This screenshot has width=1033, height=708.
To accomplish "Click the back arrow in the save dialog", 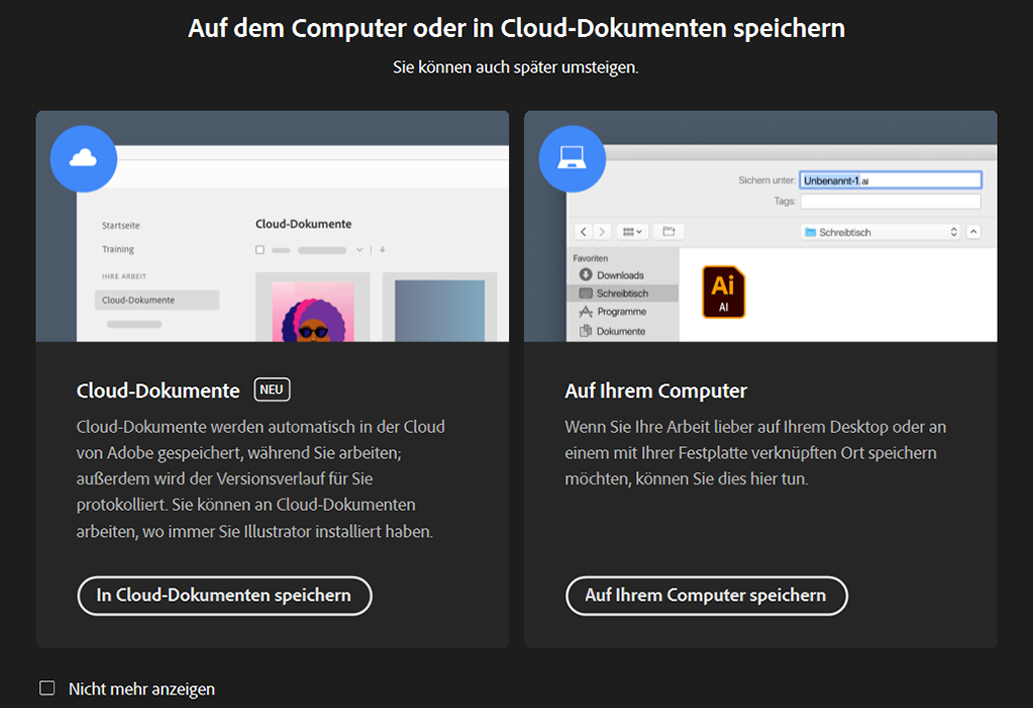I will [584, 231].
